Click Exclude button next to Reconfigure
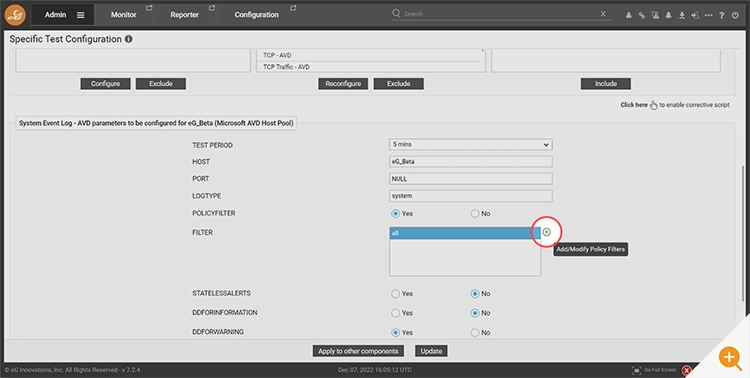Image resolution: width=750 pixels, height=378 pixels. coord(398,83)
